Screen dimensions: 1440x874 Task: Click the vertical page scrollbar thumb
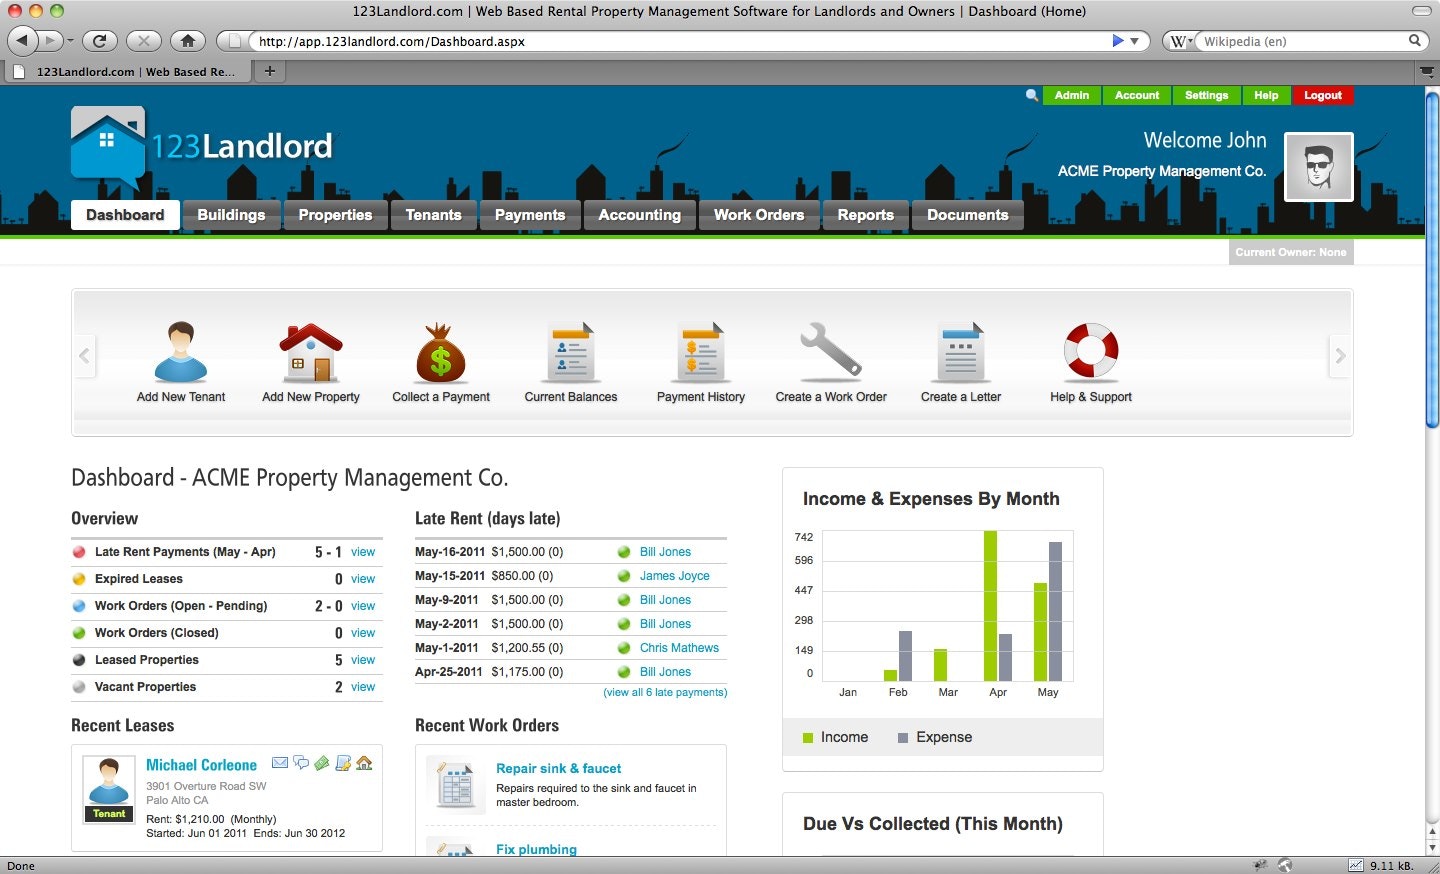pos(1432,259)
